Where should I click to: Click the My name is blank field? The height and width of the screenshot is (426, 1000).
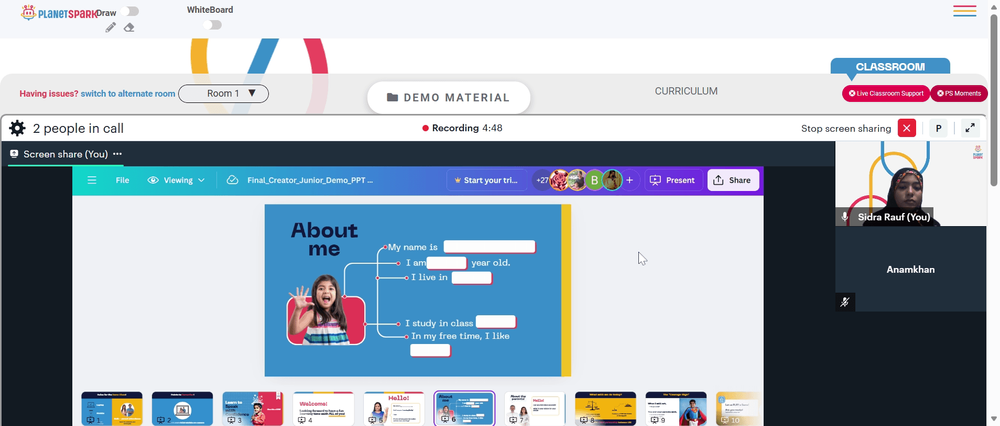tap(489, 247)
